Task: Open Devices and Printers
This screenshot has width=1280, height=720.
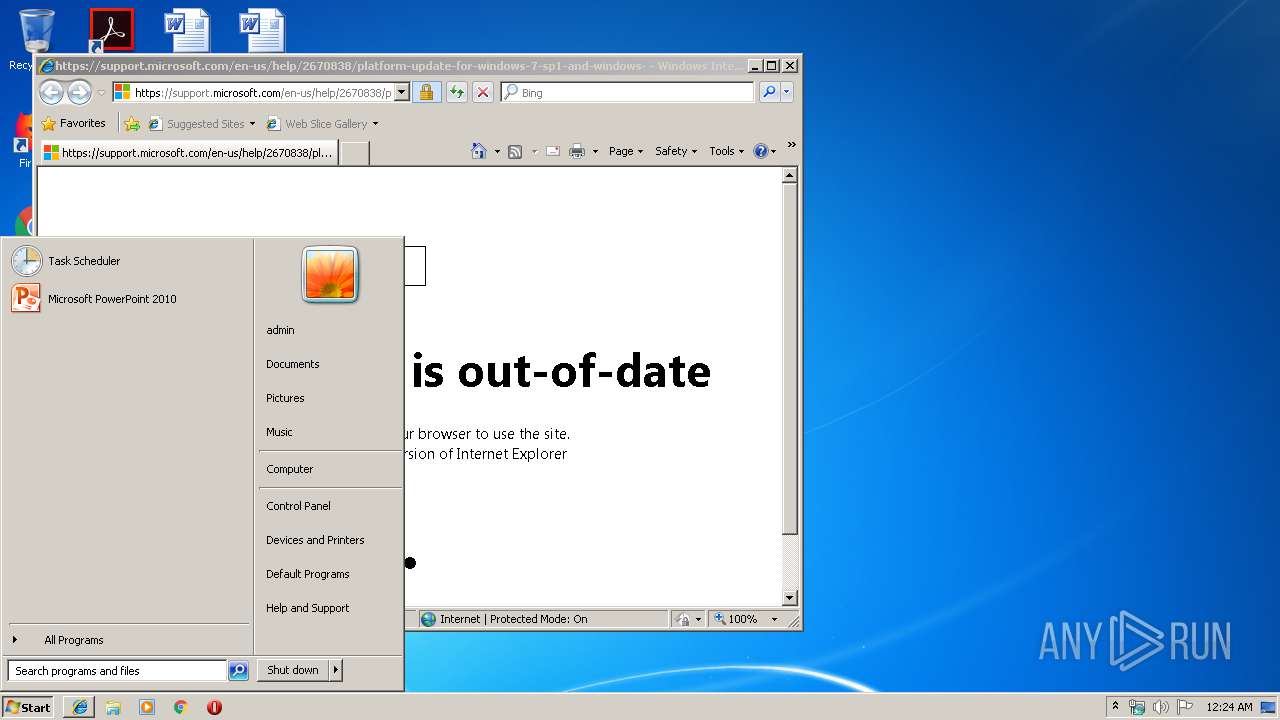Action: [315, 540]
